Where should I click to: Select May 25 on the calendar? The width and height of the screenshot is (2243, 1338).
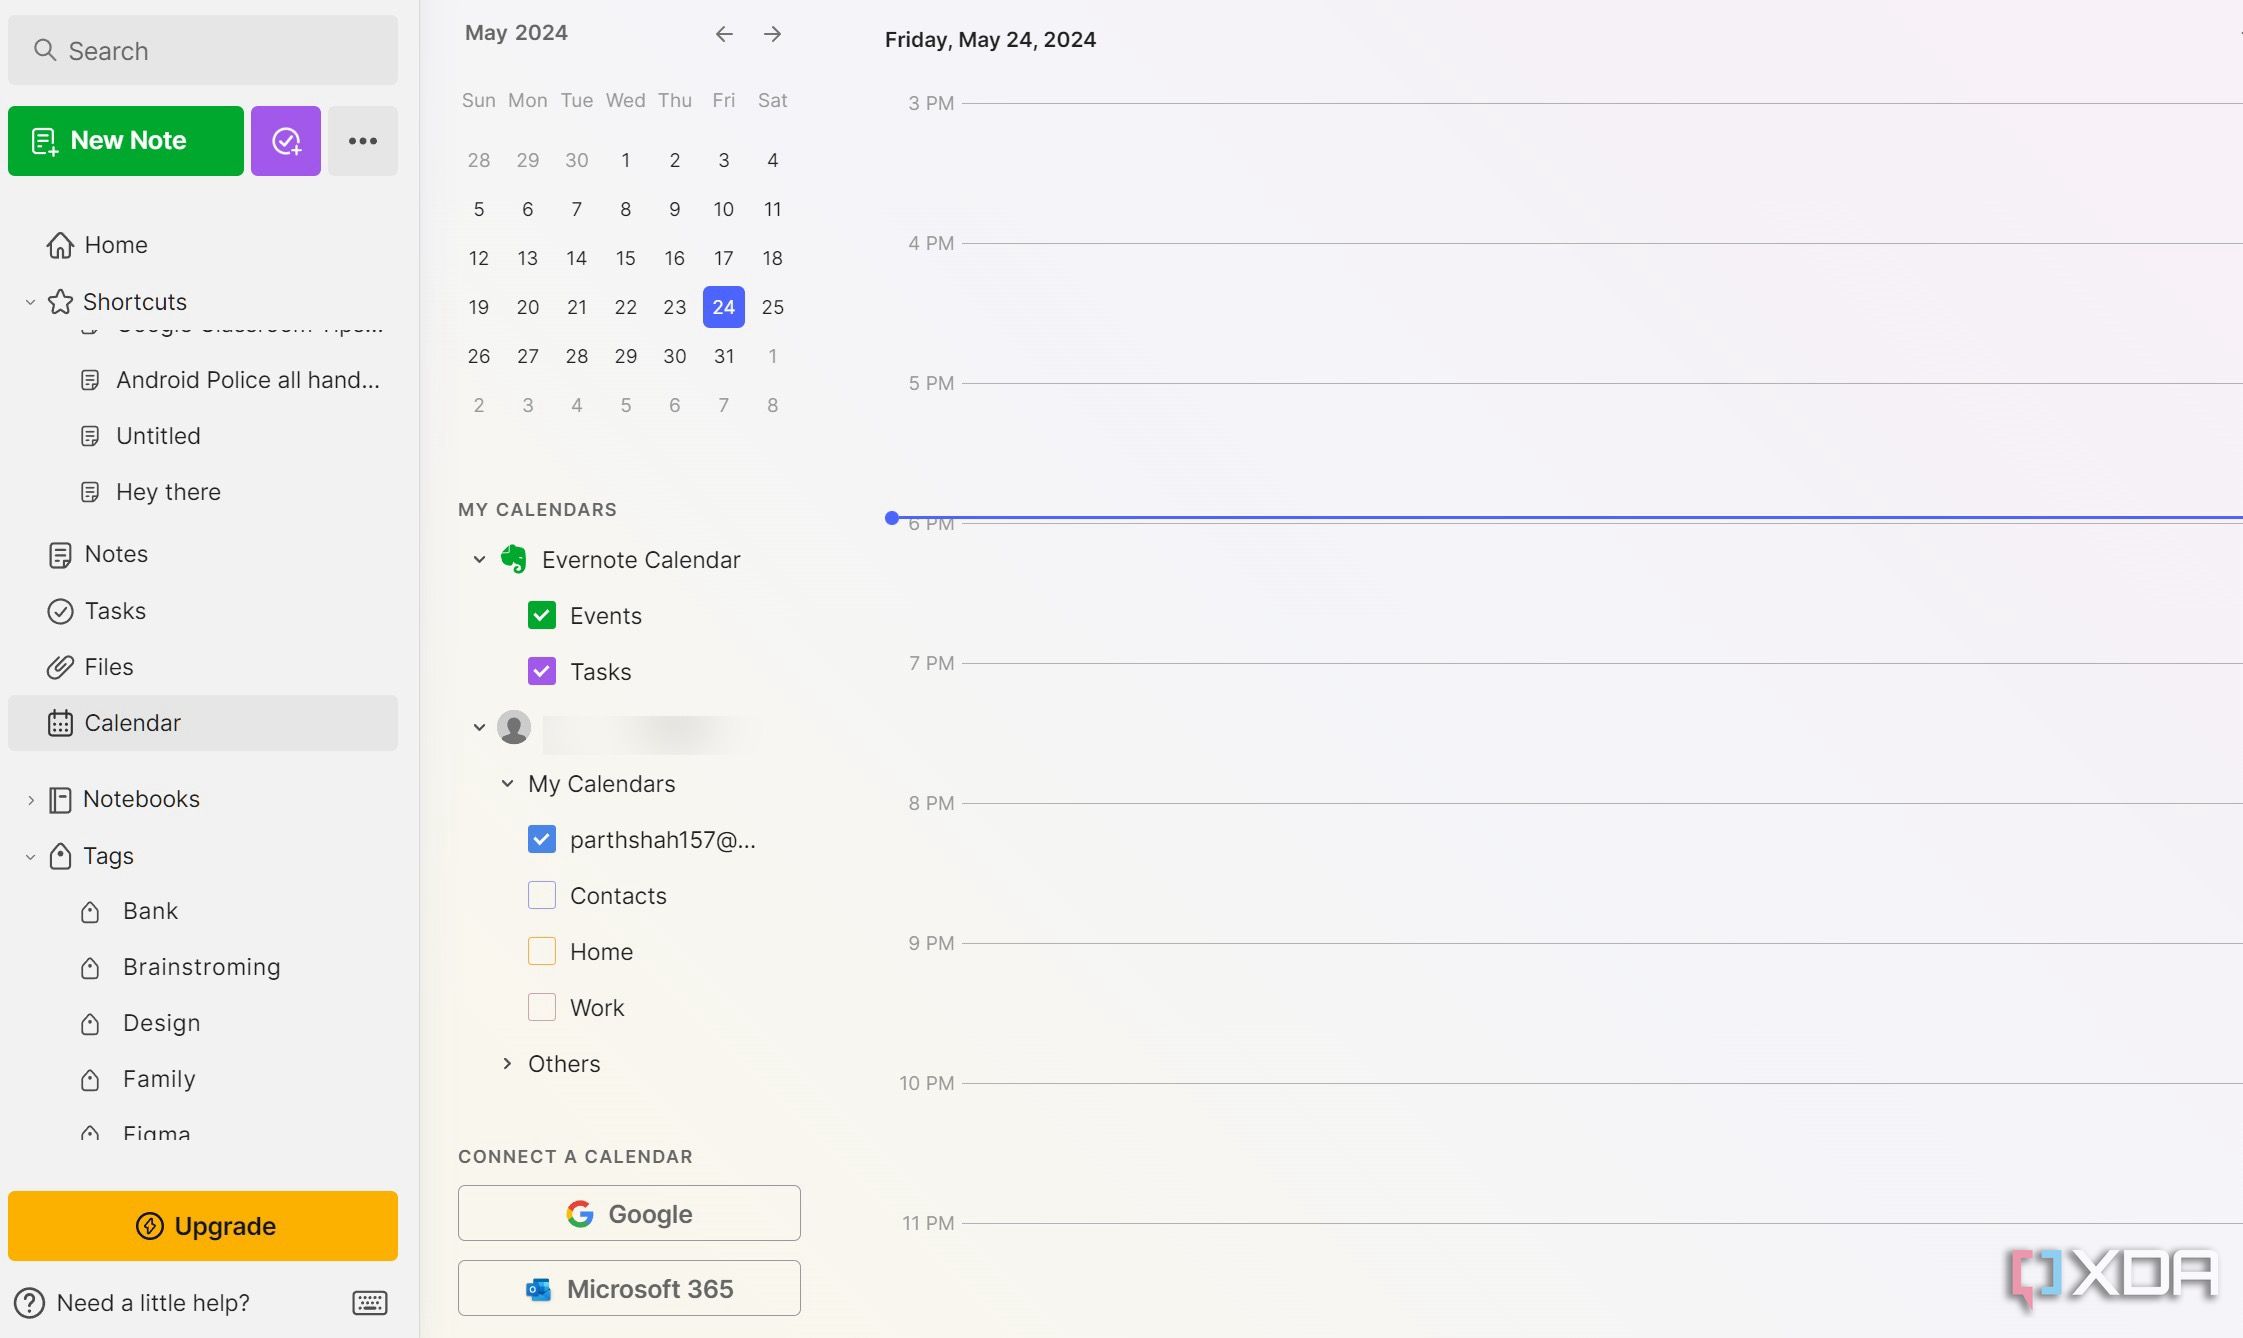point(773,306)
